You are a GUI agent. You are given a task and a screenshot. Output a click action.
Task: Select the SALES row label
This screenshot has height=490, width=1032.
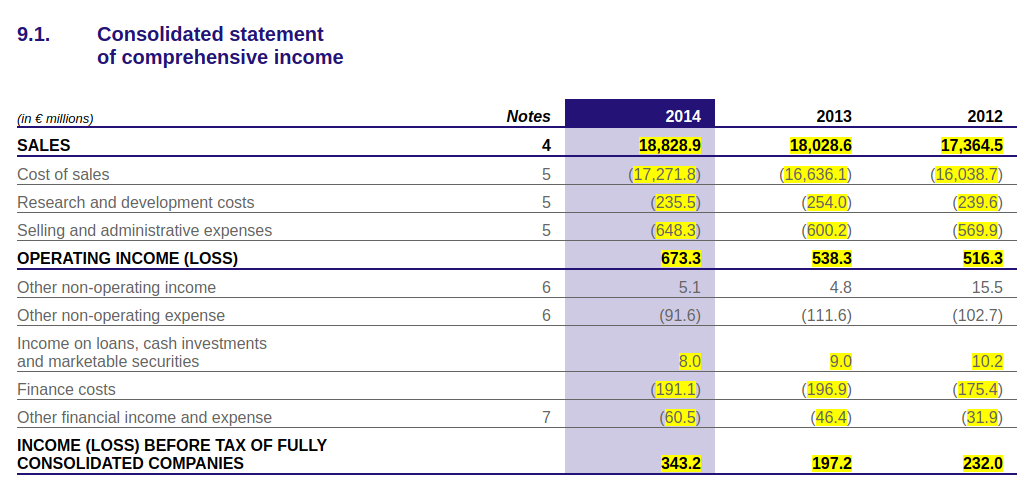click(x=43, y=146)
